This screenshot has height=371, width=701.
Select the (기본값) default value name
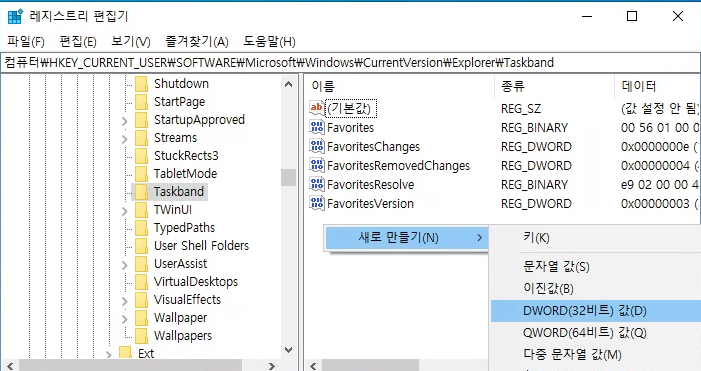click(351, 109)
